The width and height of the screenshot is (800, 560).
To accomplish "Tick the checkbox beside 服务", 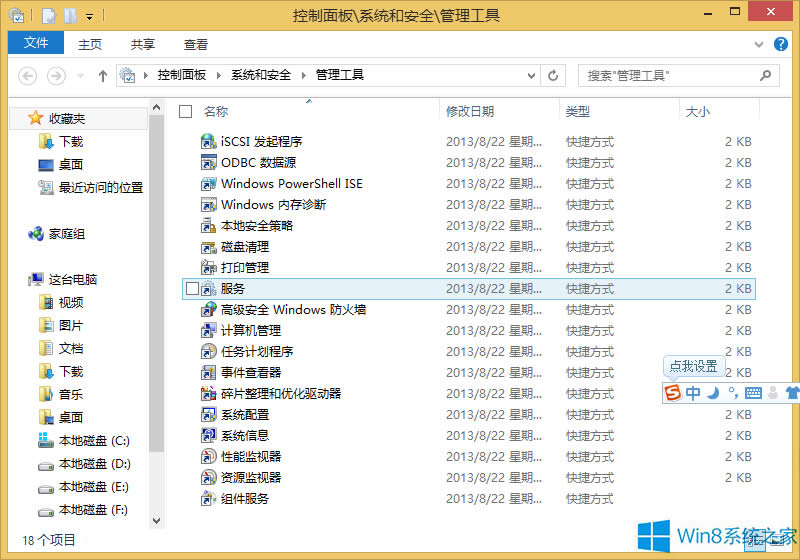I will pos(192,289).
